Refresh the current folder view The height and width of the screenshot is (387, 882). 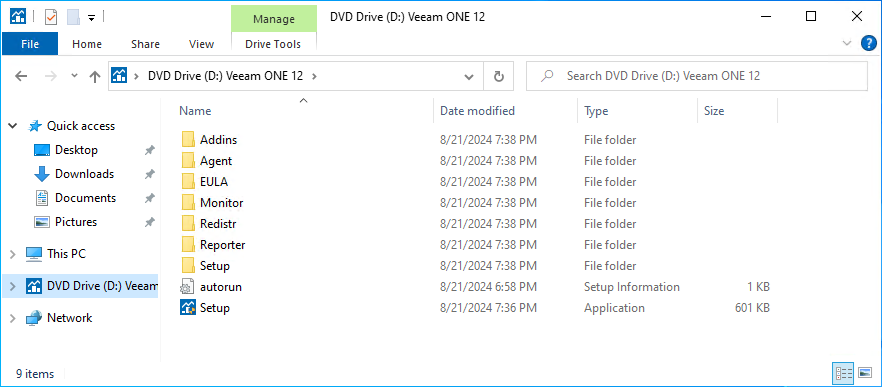(498, 76)
